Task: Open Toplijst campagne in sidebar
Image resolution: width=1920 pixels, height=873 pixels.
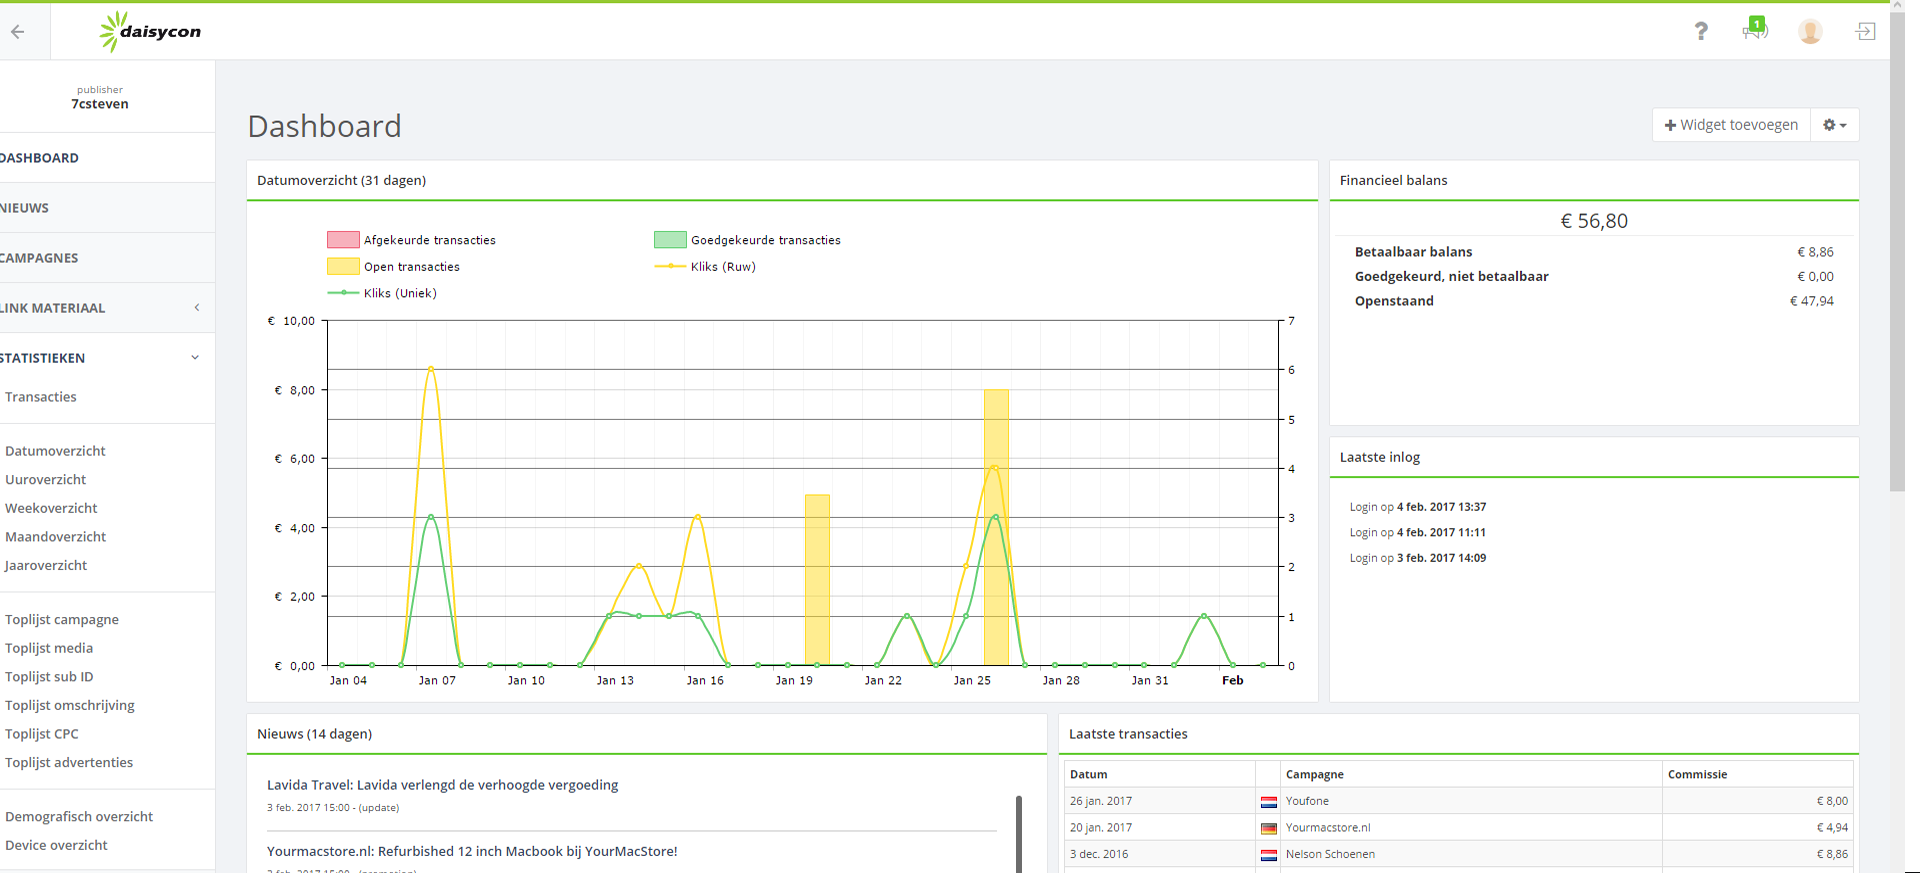Action: [x=62, y=620]
